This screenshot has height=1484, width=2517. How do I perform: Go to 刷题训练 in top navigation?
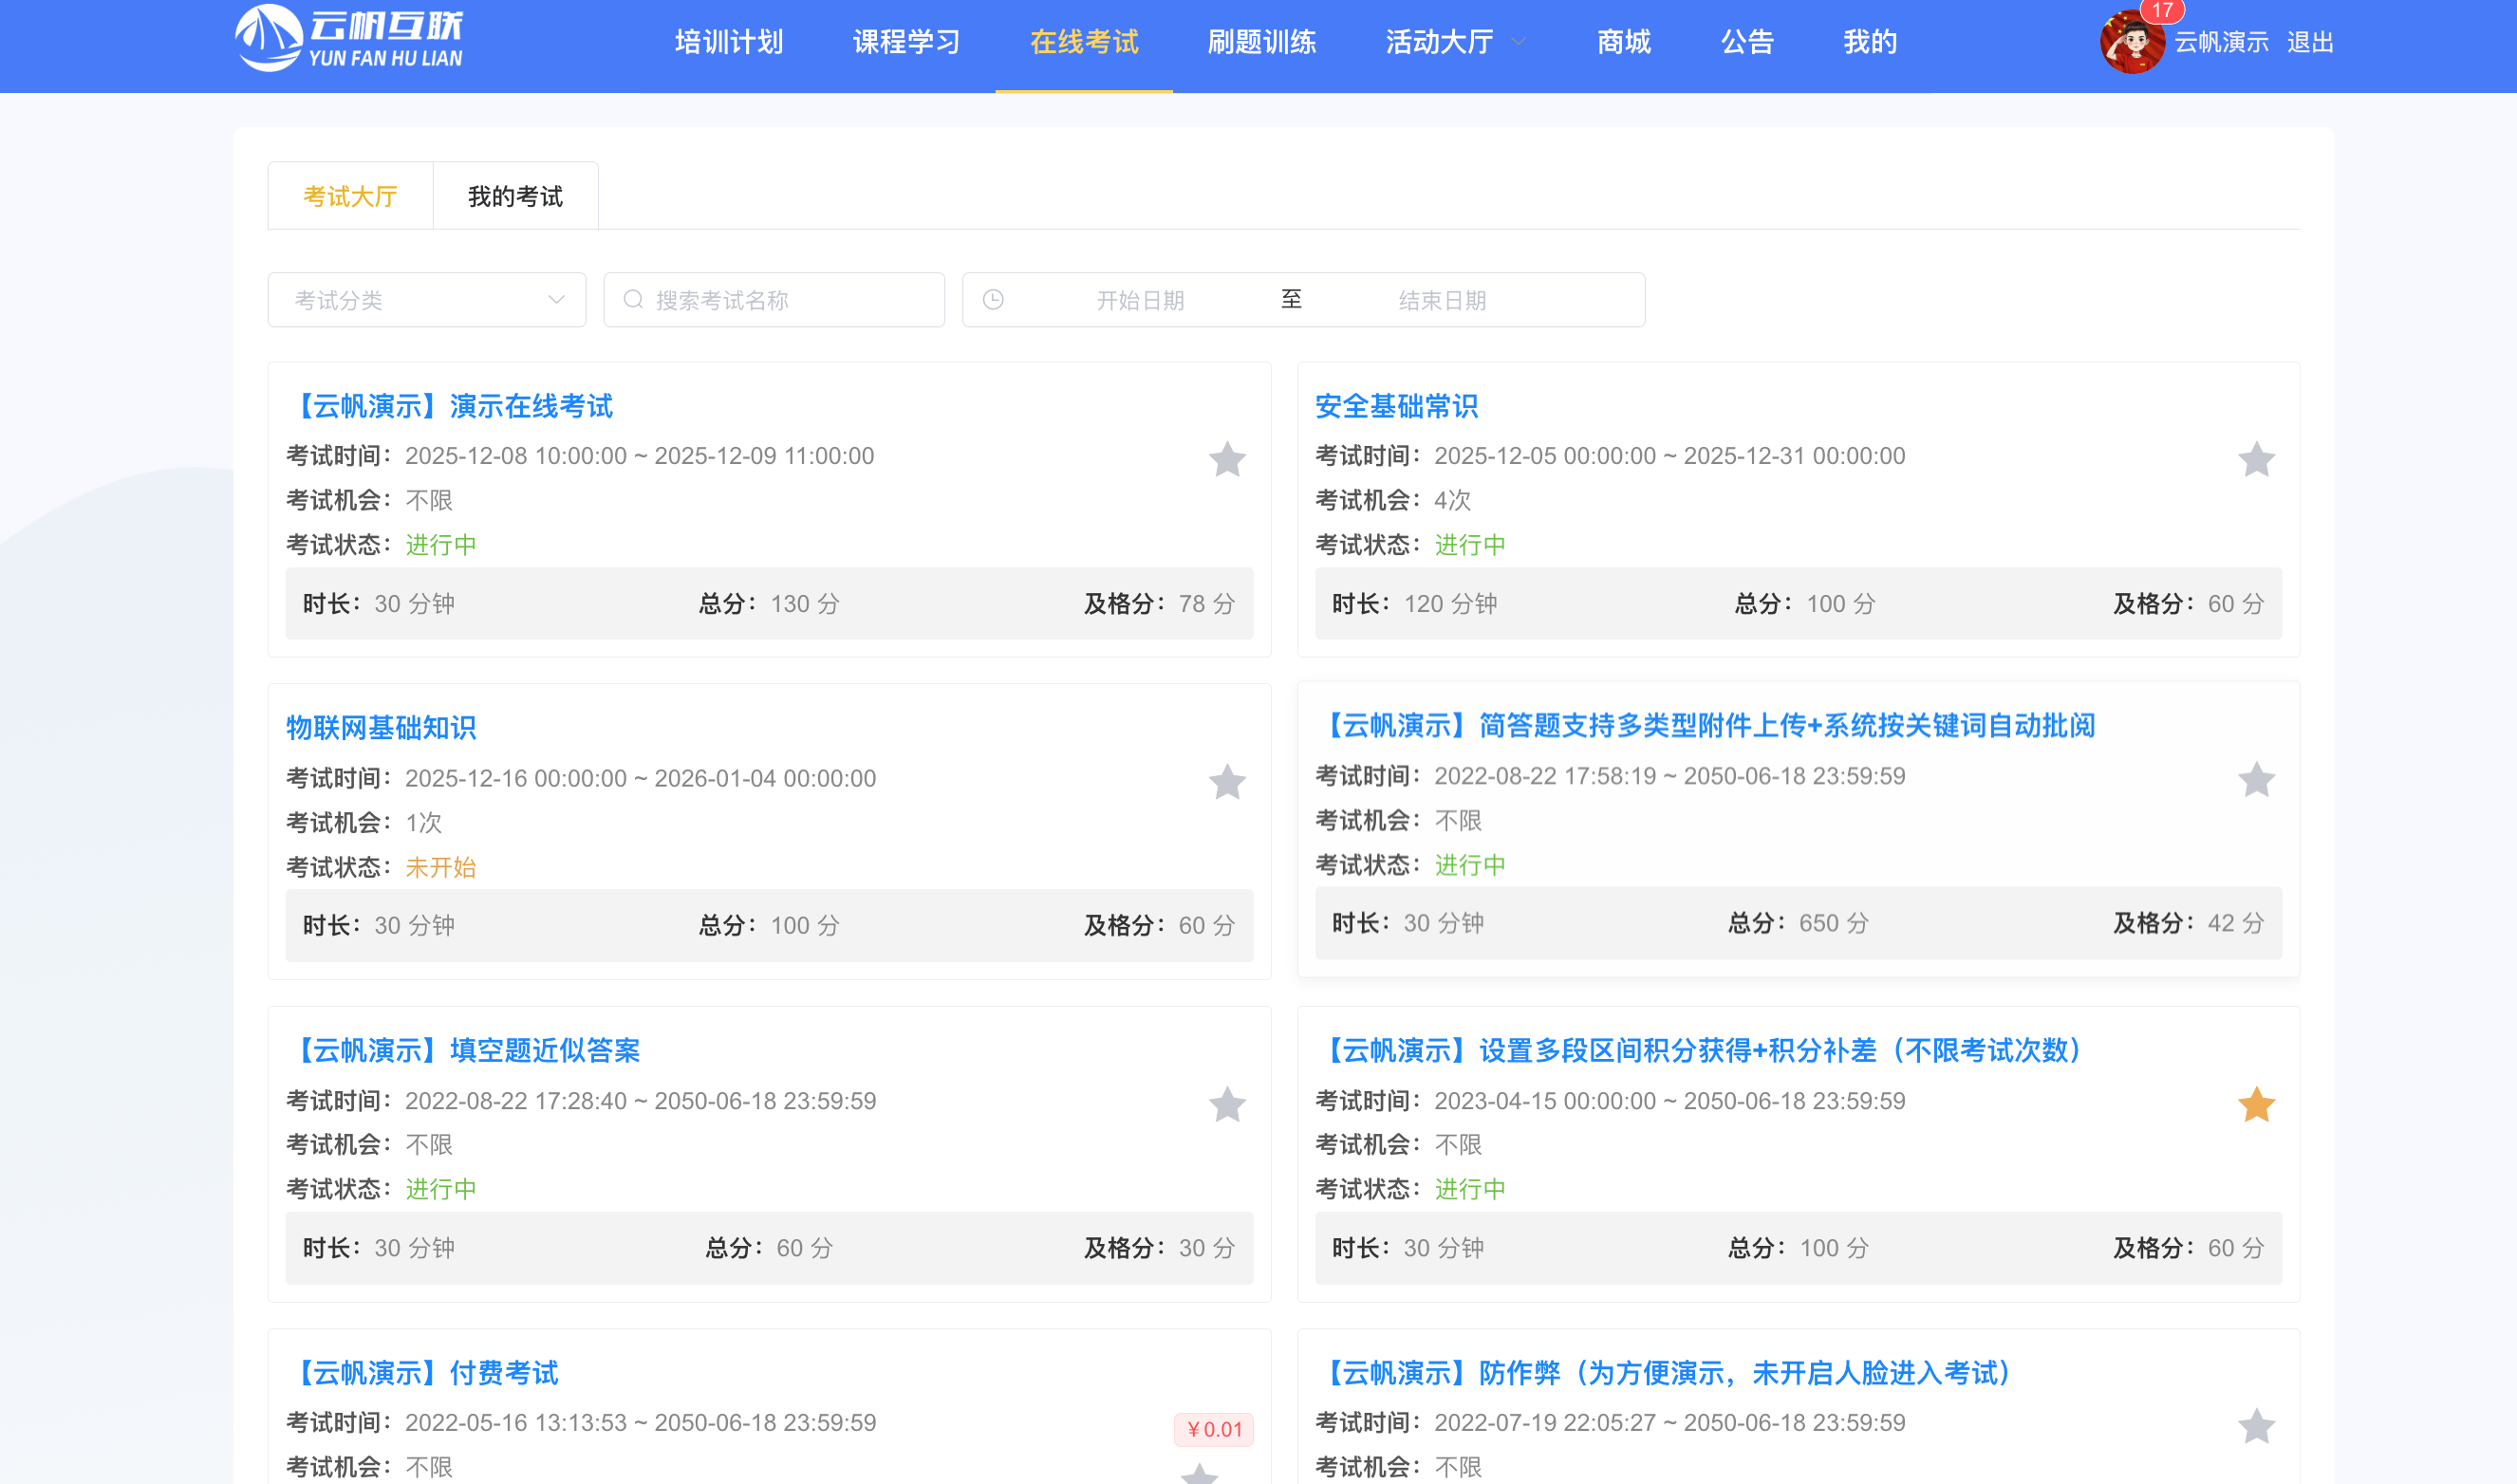(1261, 42)
